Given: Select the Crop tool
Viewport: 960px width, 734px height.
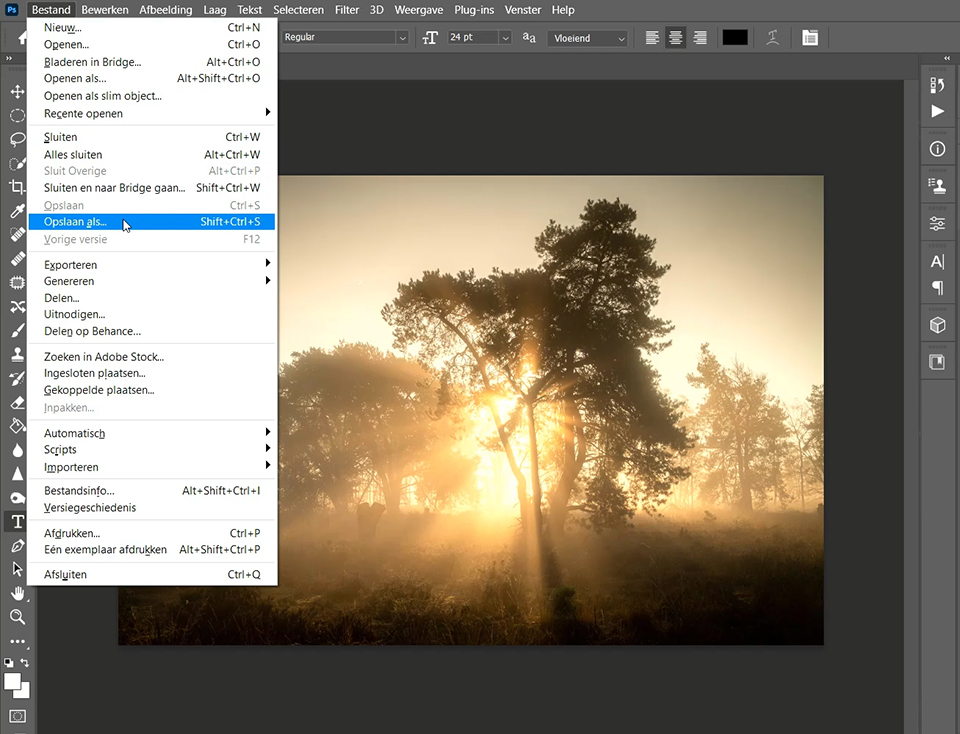Looking at the screenshot, I should pos(17,187).
